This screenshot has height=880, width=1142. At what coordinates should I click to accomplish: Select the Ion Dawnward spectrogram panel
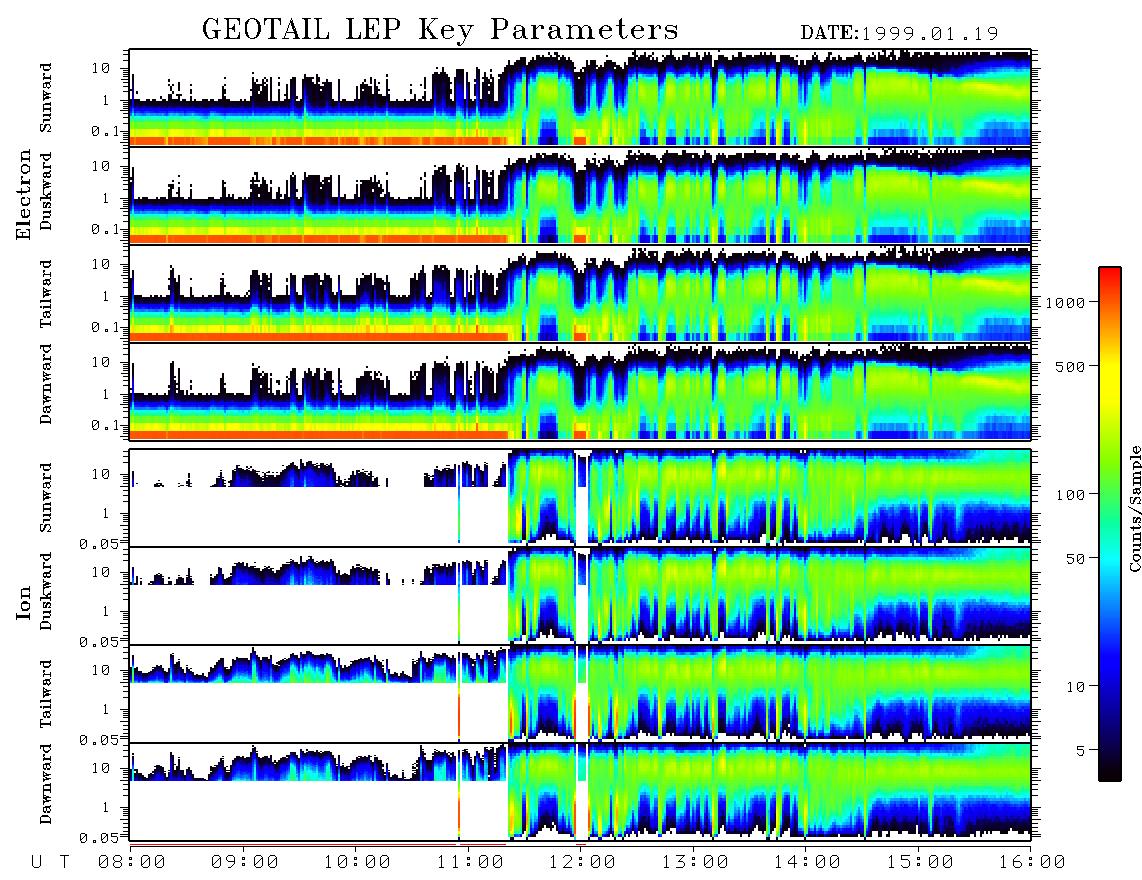tap(580, 791)
